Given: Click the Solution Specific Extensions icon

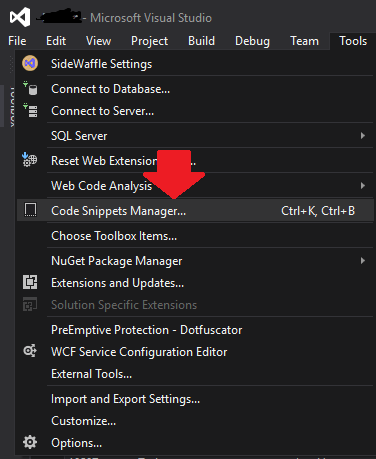Looking at the screenshot, I should click(30, 304).
